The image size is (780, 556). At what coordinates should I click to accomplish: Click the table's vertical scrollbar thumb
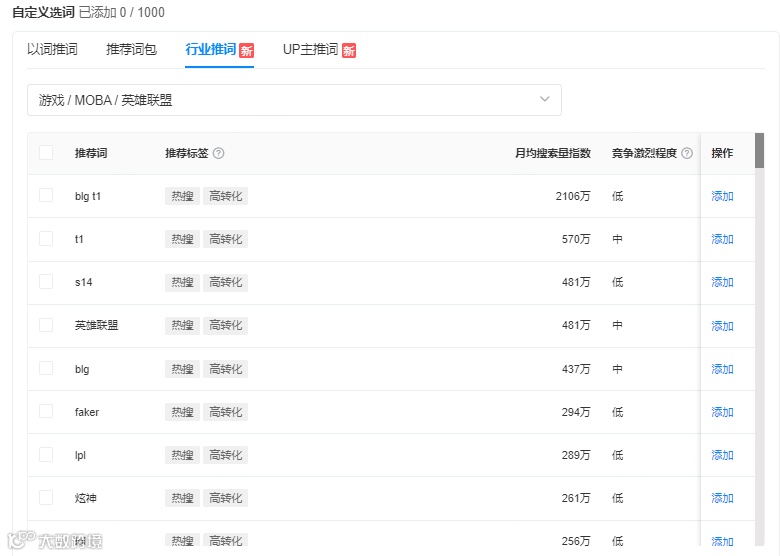click(759, 150)
